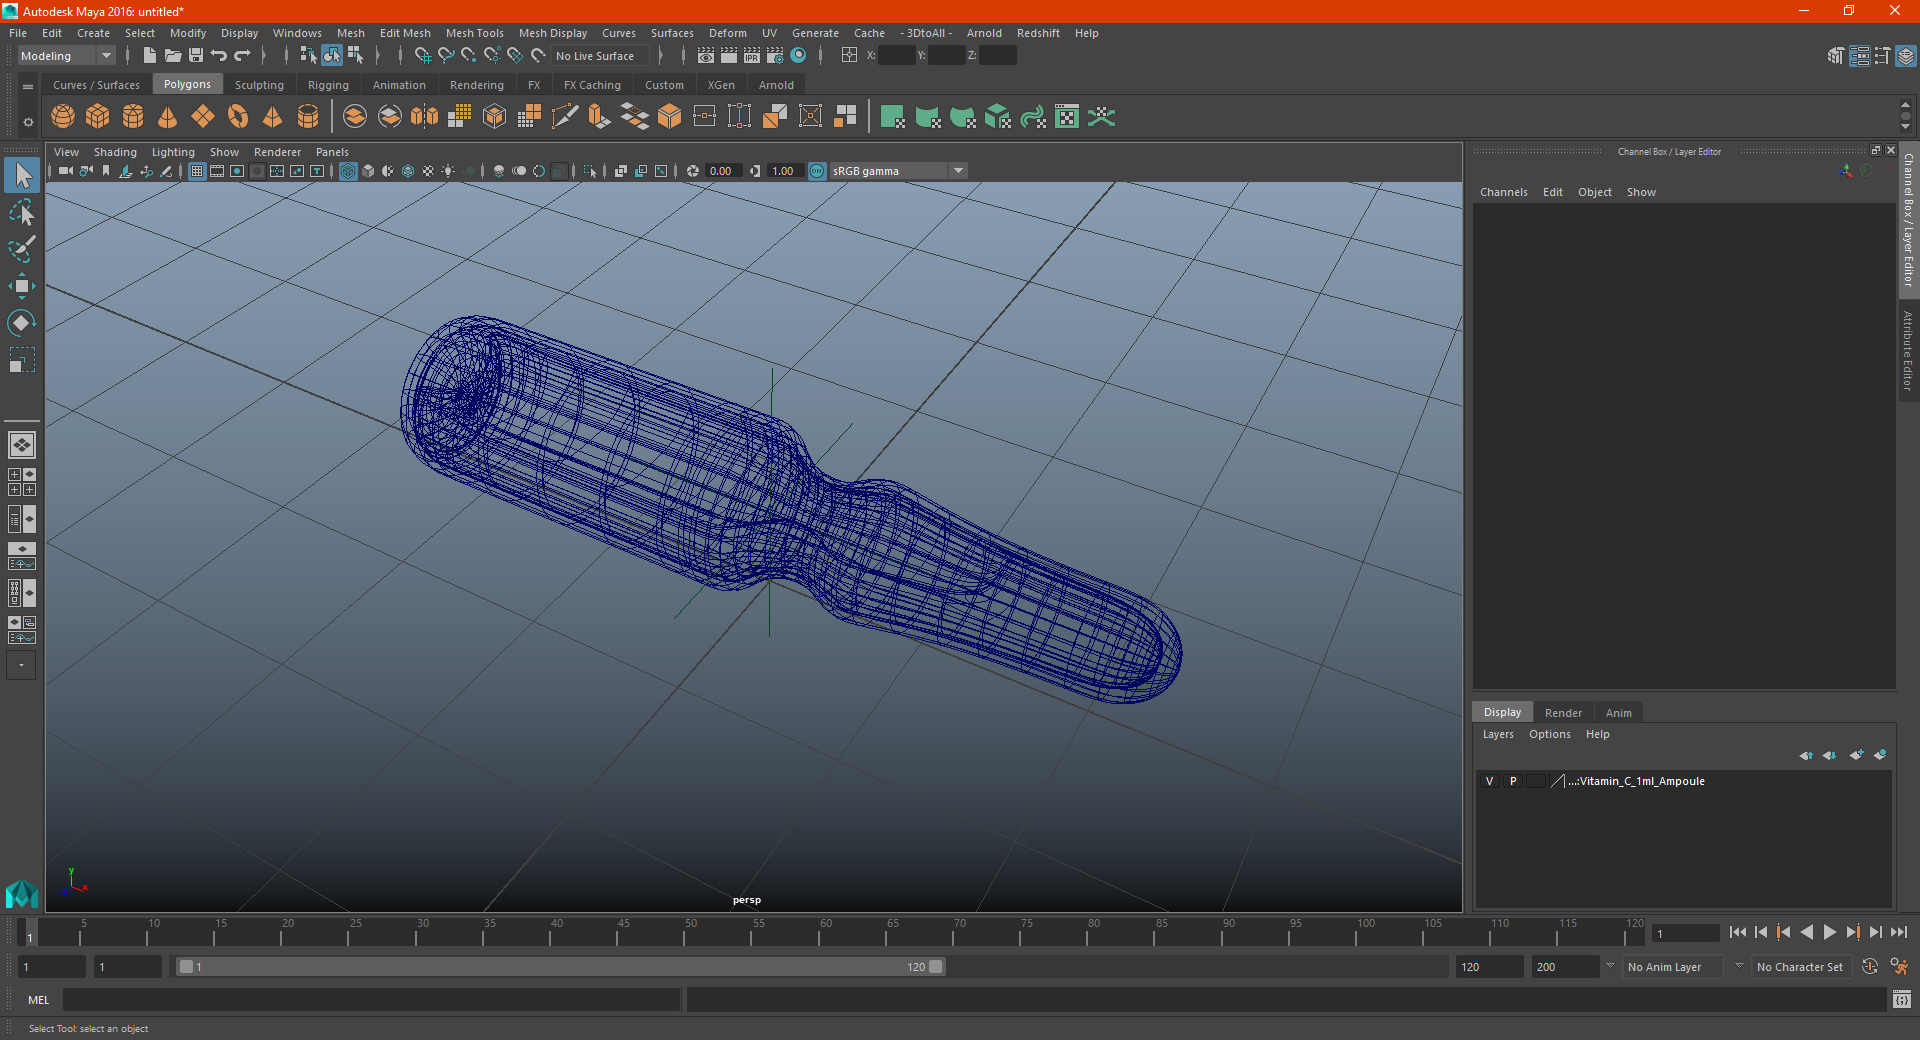Click the time range slider bar
Viewport: 1920px width, 1040px height.
pyautogui.click(x=560, y=967)
